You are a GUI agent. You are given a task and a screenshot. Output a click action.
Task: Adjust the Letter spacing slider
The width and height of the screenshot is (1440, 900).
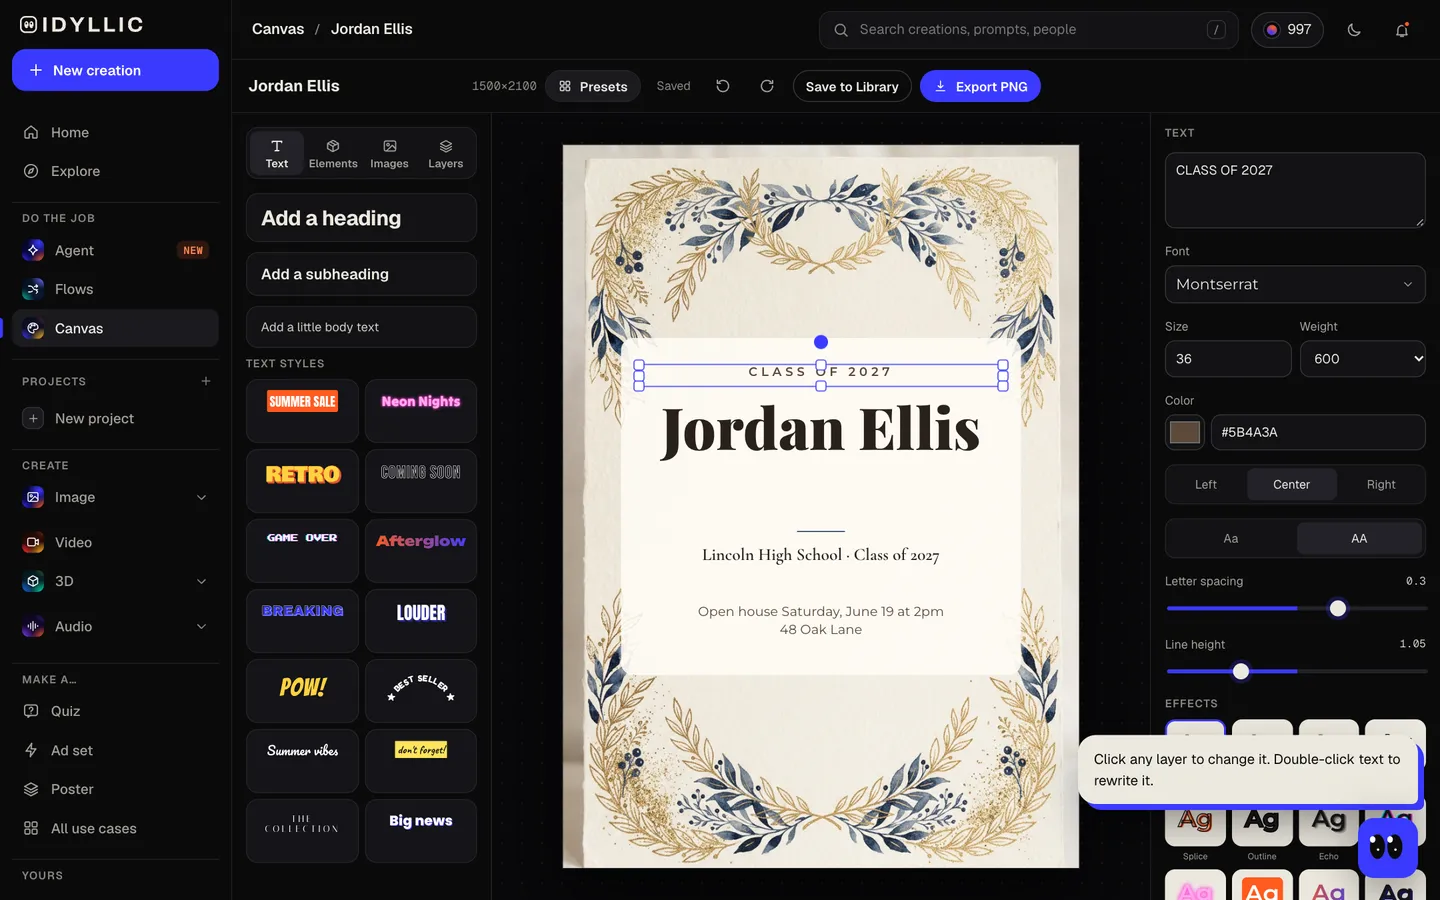pyautogui.click(x=1295, y=608)
